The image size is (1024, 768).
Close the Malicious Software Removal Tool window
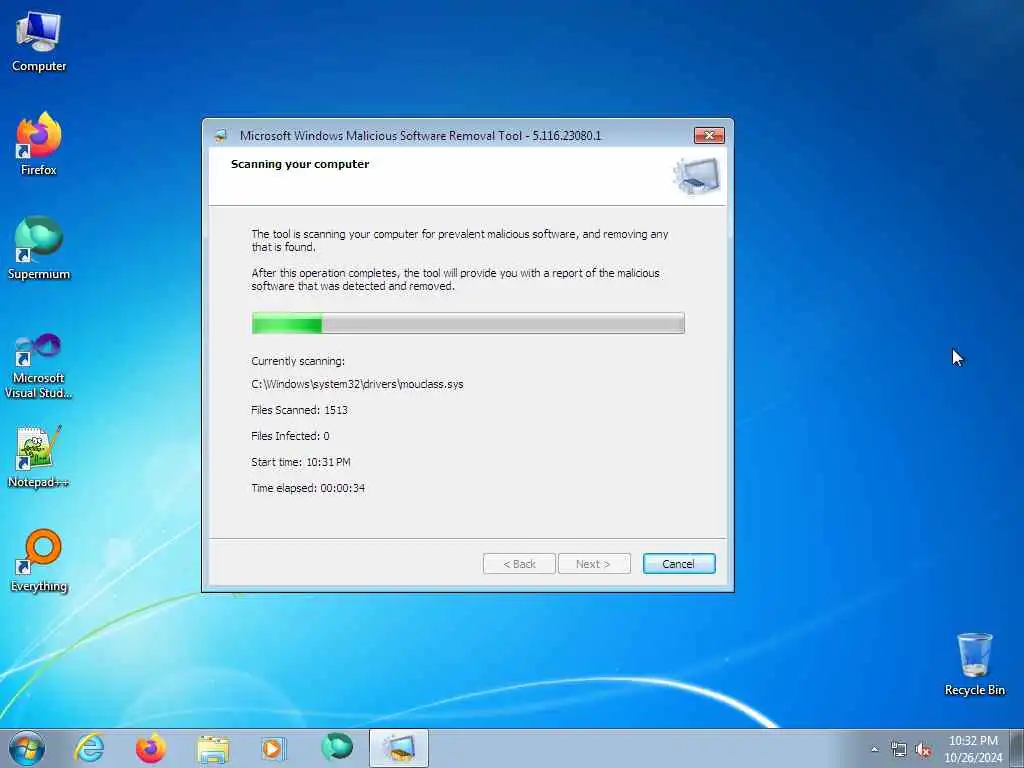click(x=709, y=135)
